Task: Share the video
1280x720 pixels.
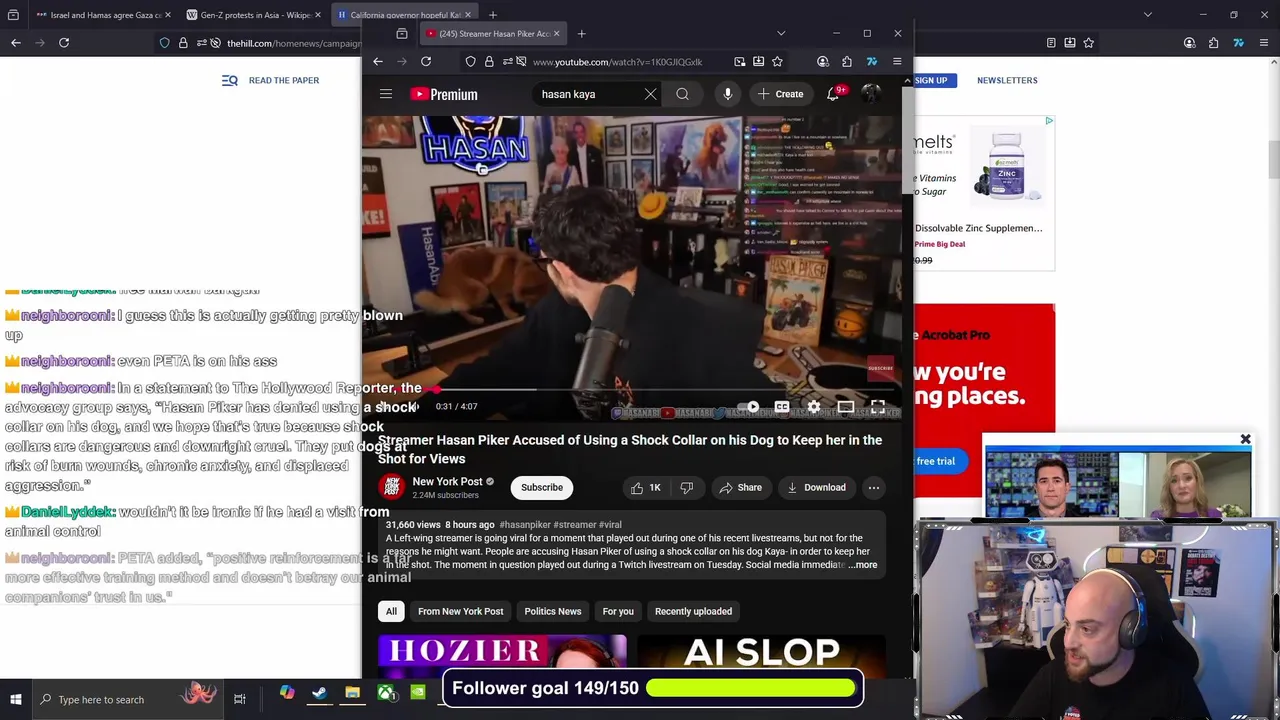Action: 740,488
